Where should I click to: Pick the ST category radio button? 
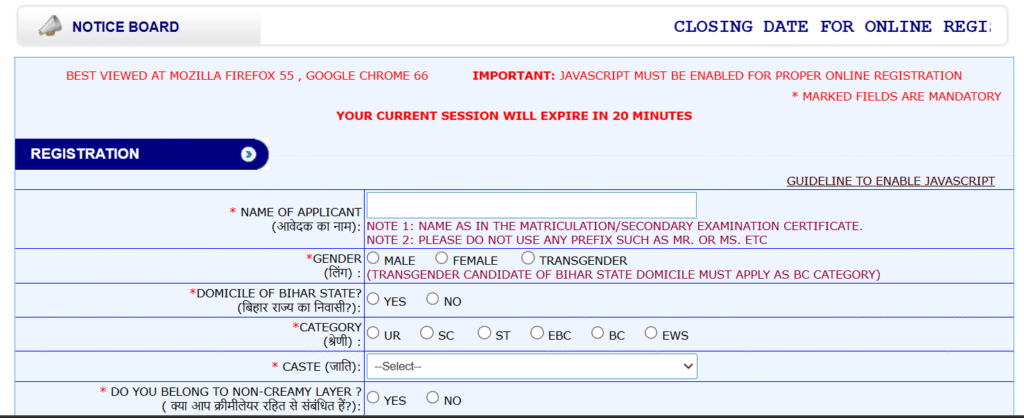click(484, 334)
